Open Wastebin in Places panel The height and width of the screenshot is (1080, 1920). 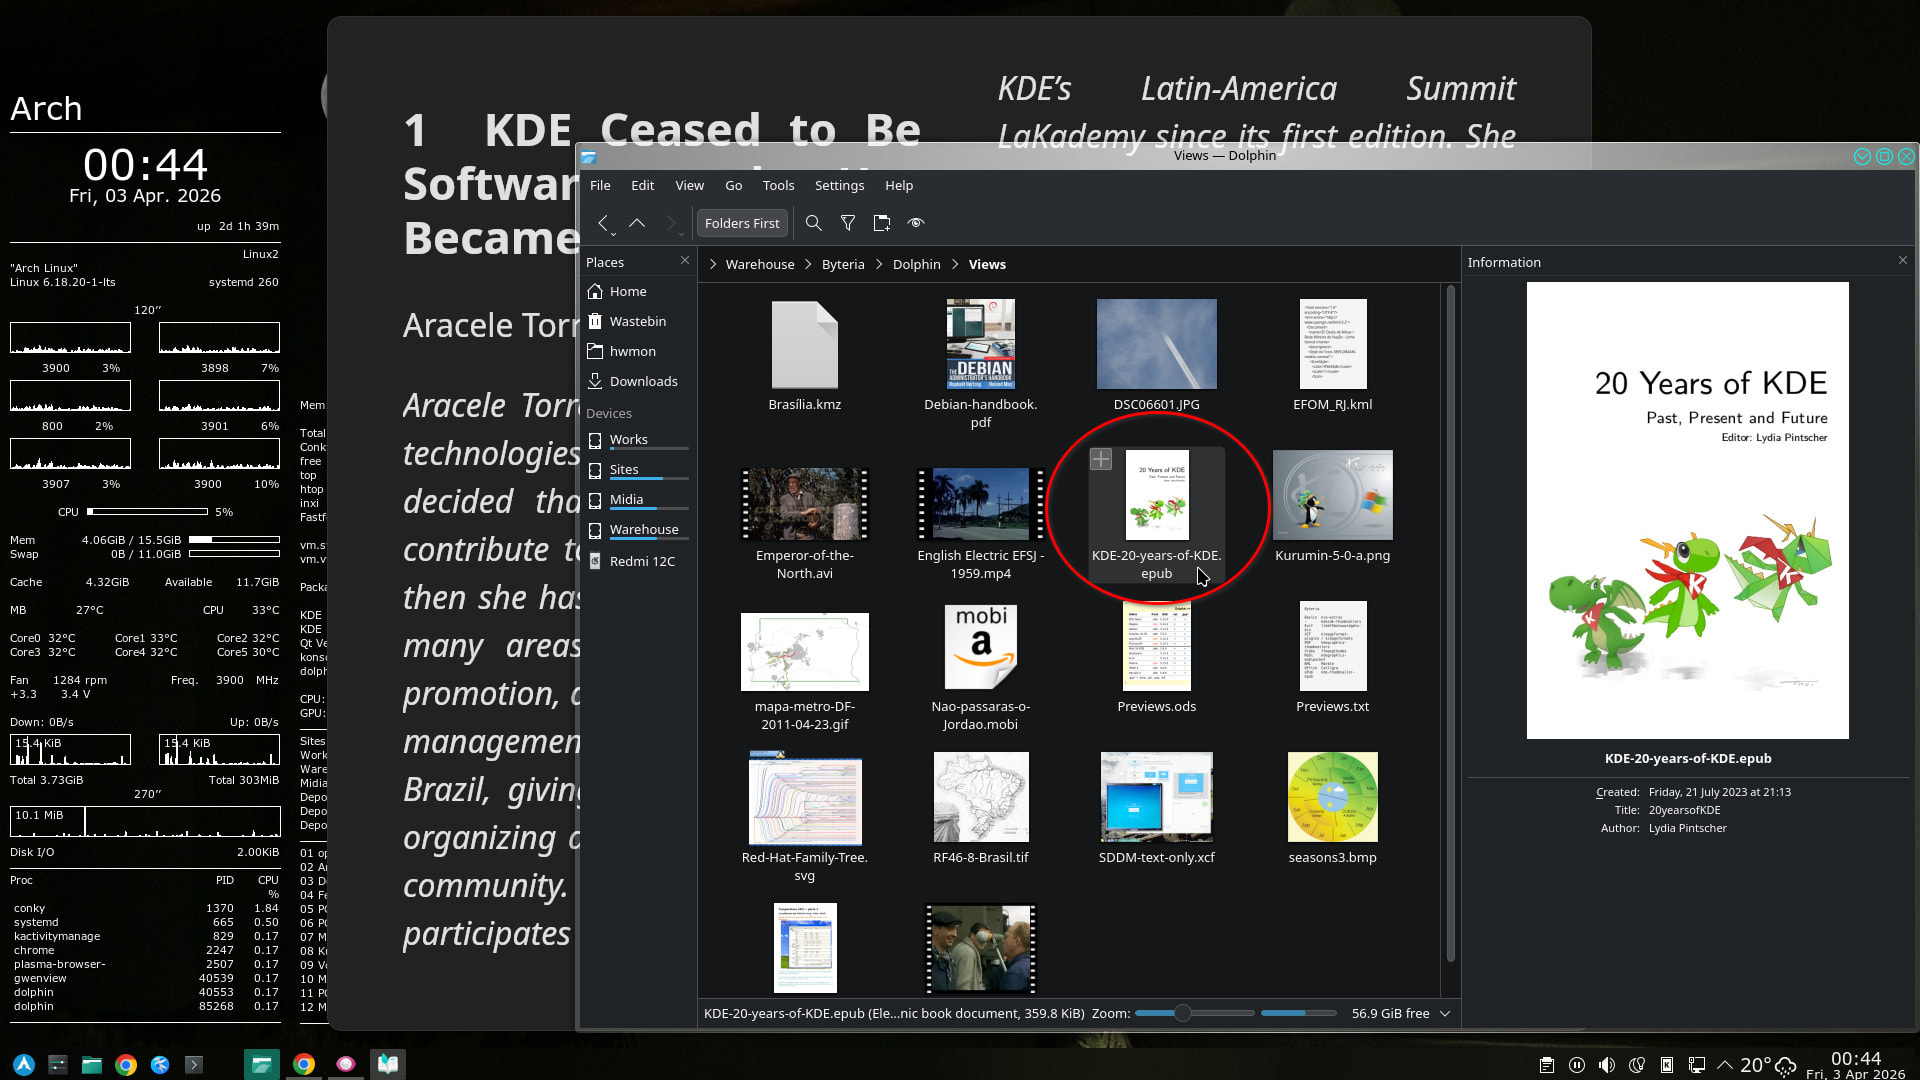click(637, 321)
